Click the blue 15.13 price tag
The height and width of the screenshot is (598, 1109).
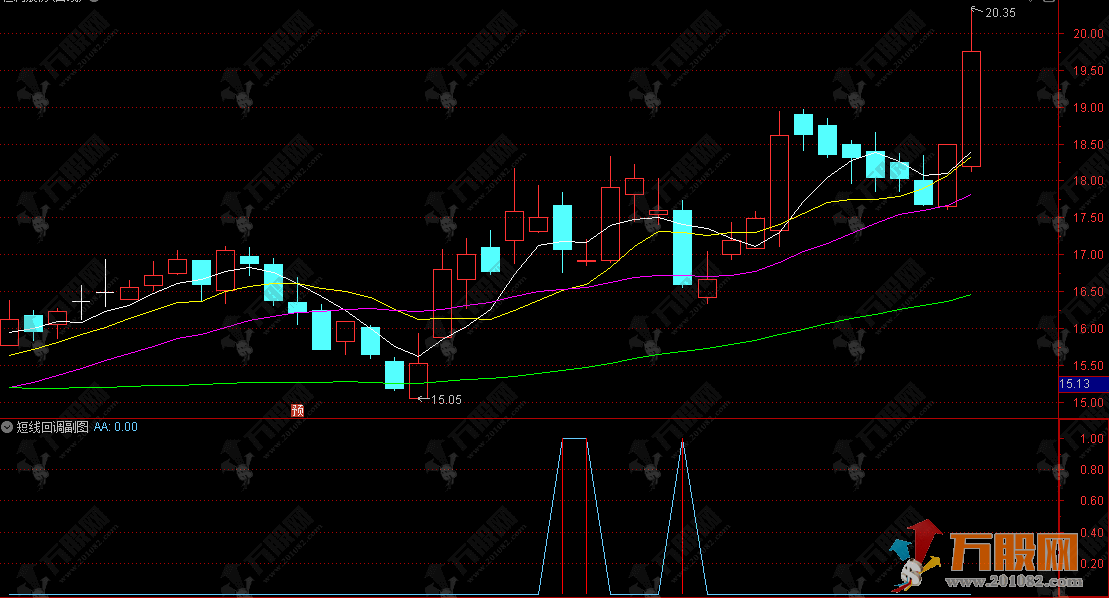click(x=1082, y=384)
